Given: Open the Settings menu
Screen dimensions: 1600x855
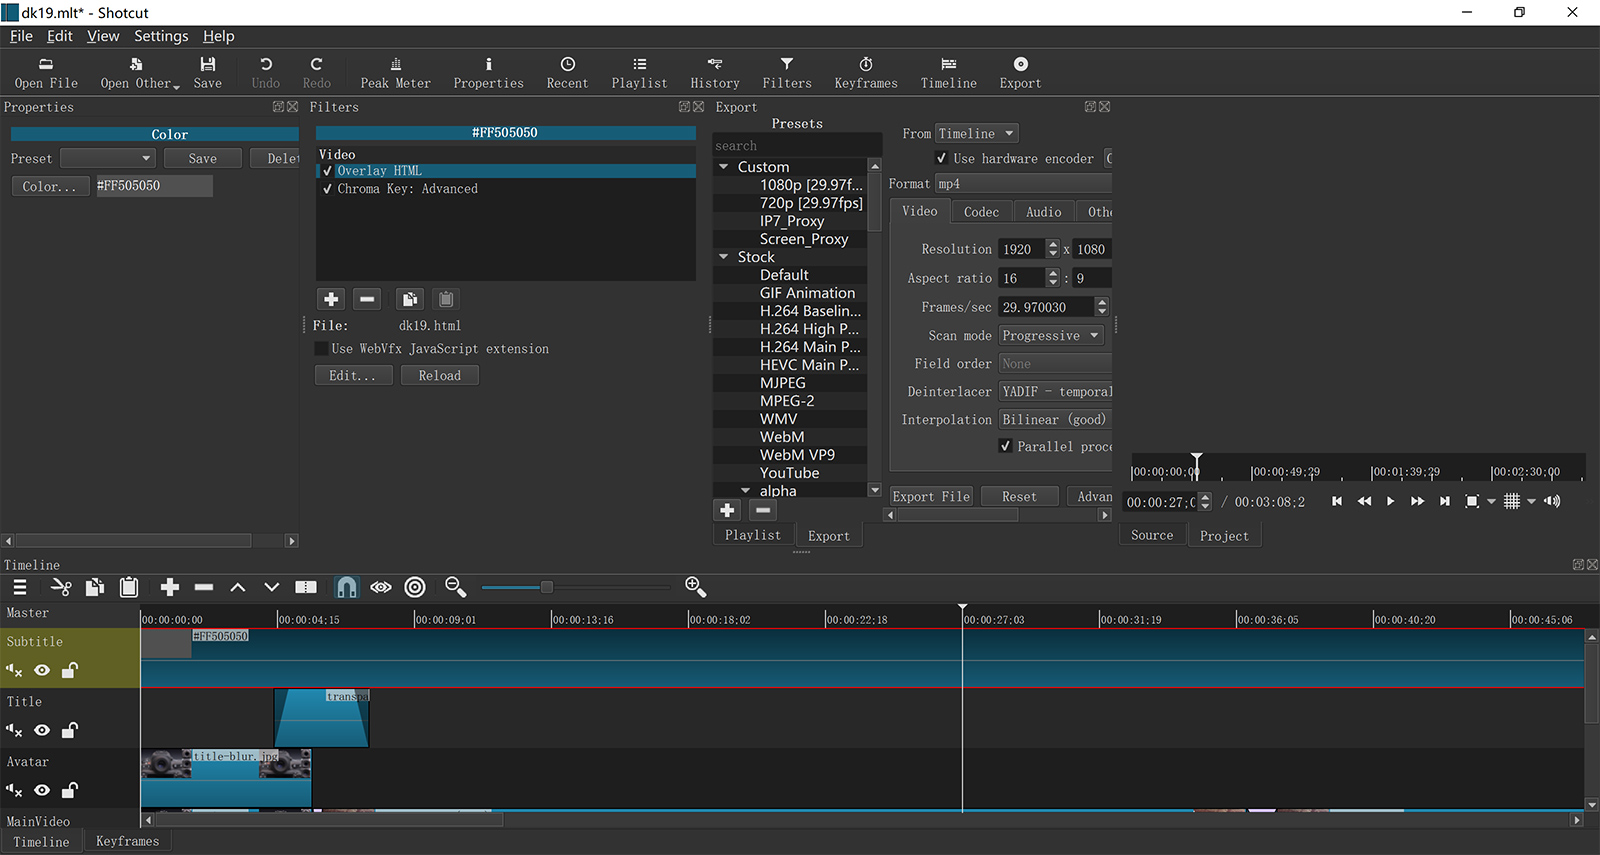Looking at the screenshot, I should (x=161, y=36).
